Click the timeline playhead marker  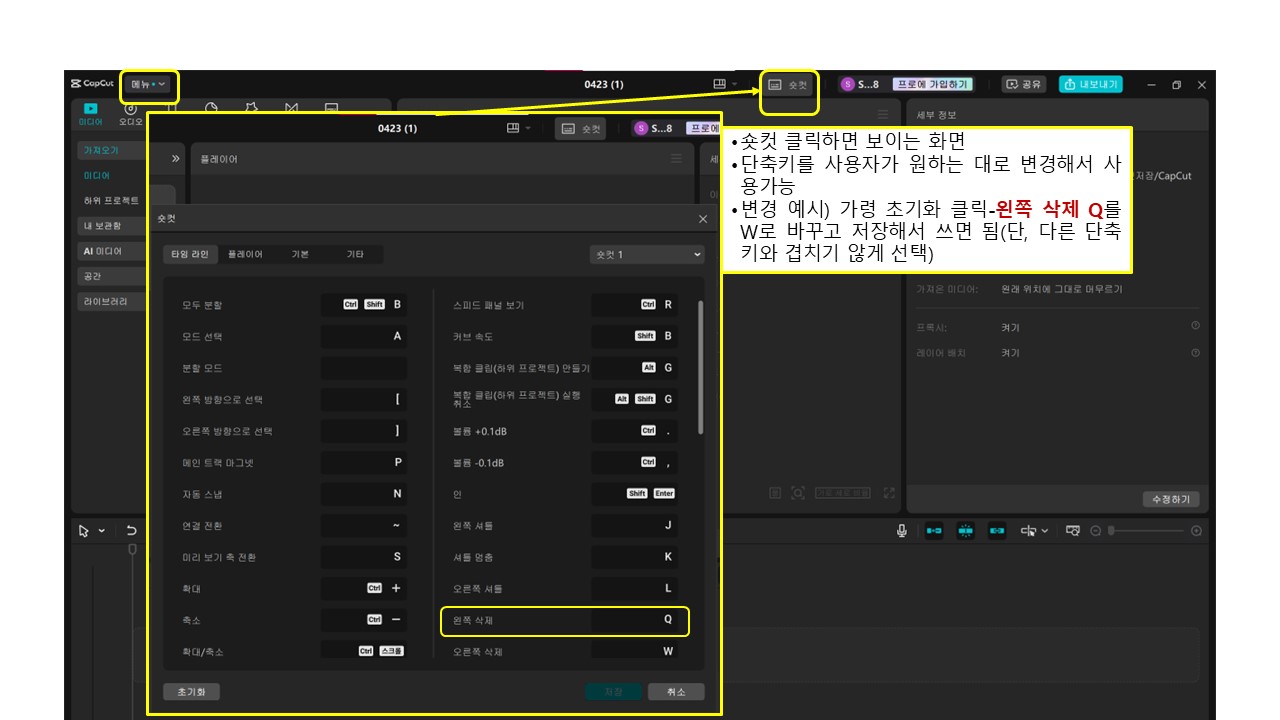[x=131, y=551]
